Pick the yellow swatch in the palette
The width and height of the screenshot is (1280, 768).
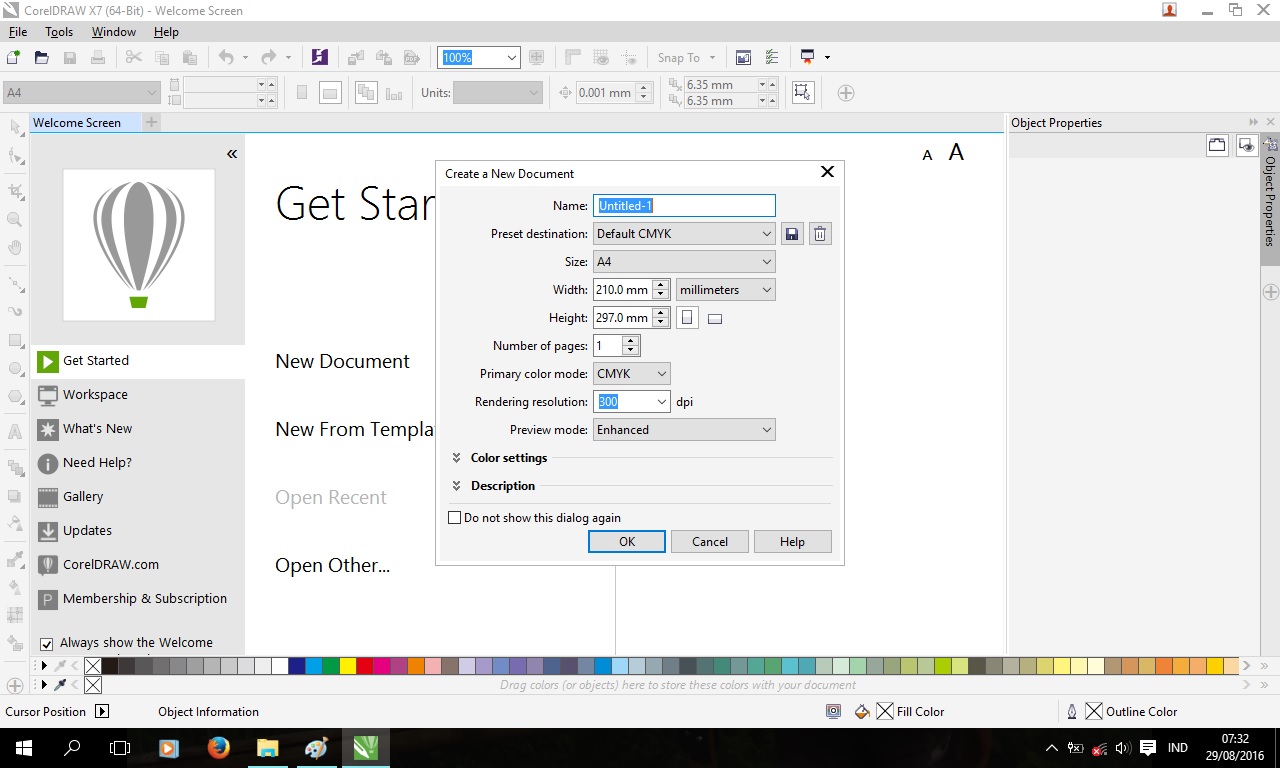click(x=348, y=666)
